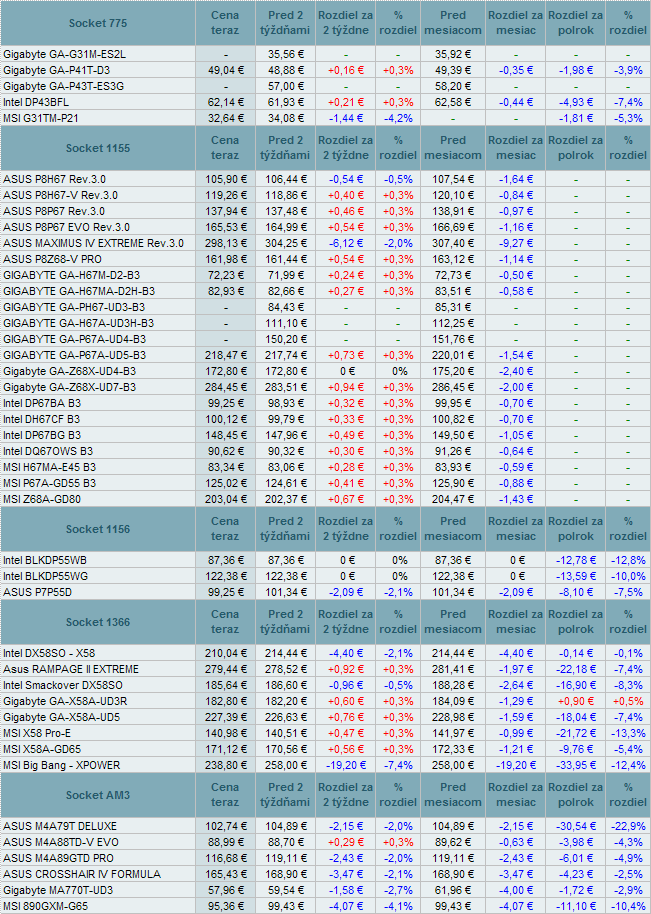Click the 57,96 € current price cell
This screenshot has width=651, height=914.
(226, 891)
